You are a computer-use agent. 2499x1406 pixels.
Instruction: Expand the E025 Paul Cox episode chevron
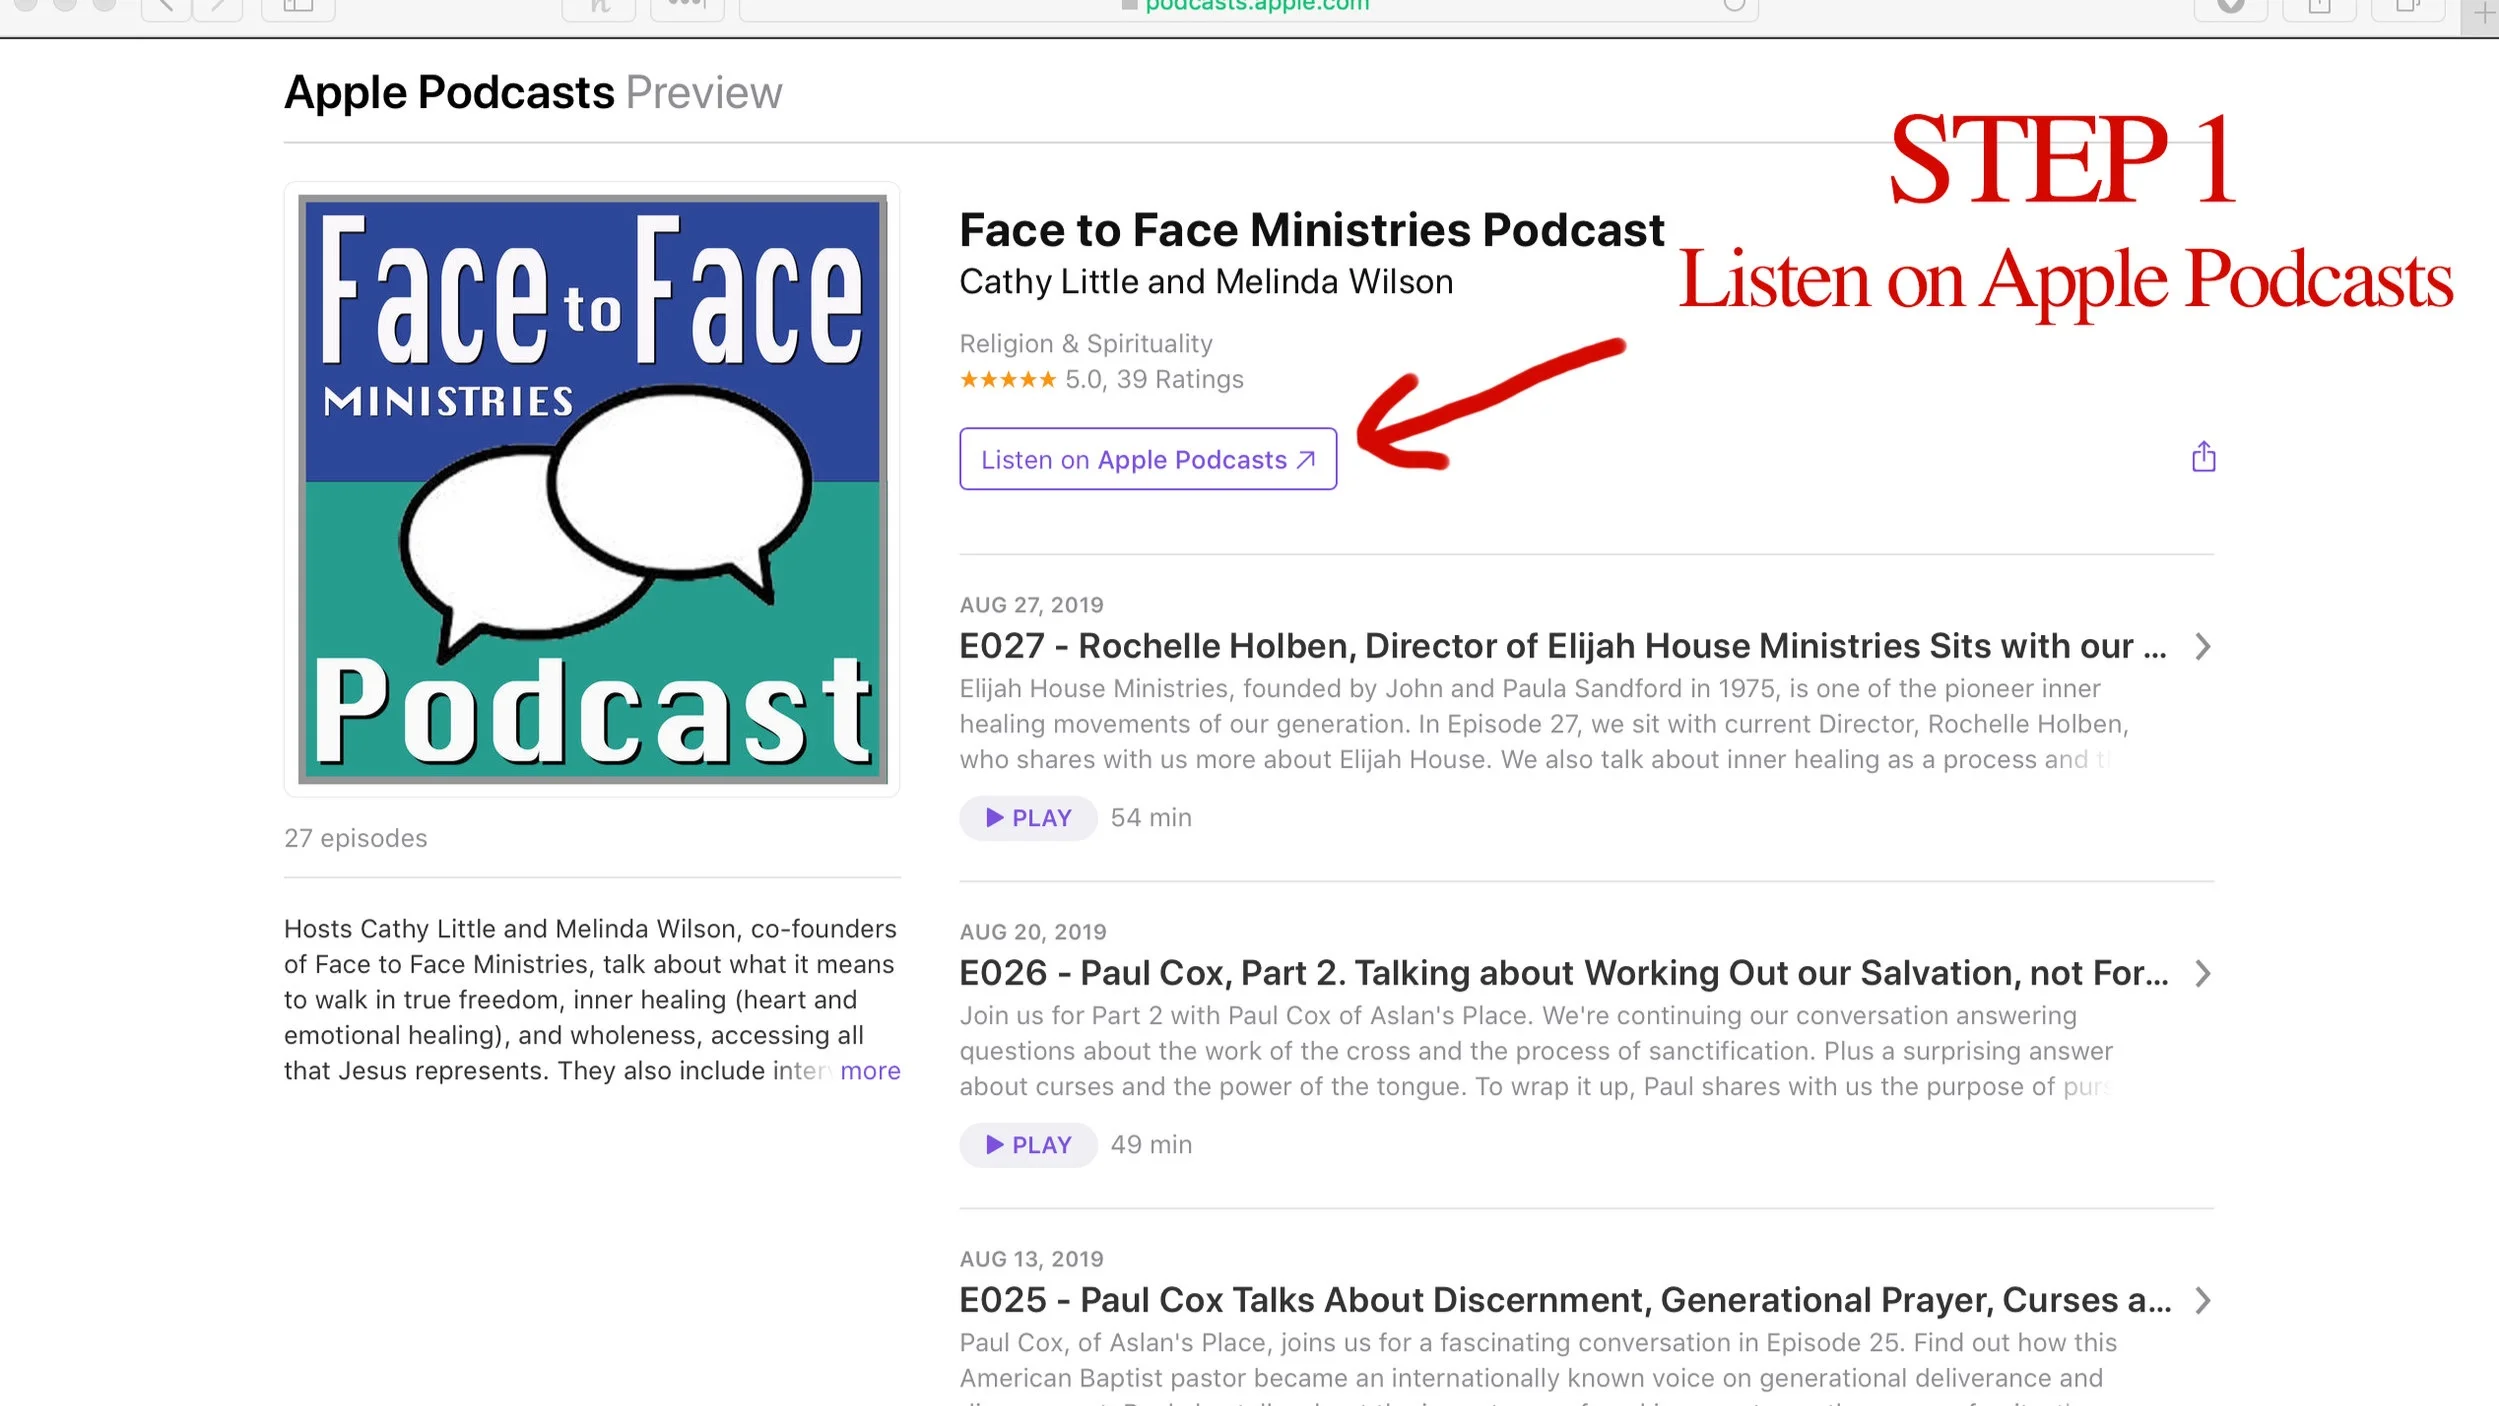pos(2202,1301)
